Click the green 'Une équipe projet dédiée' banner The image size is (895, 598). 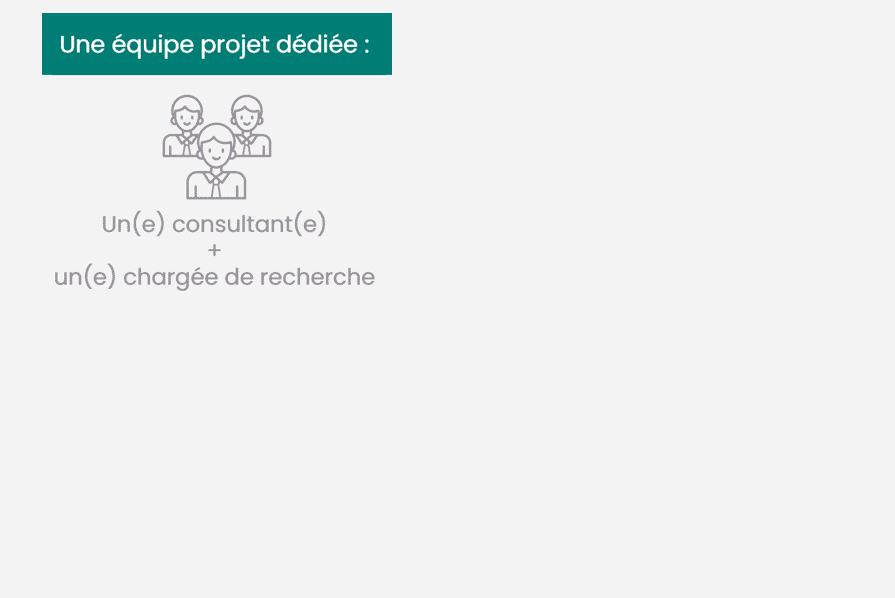216,44
